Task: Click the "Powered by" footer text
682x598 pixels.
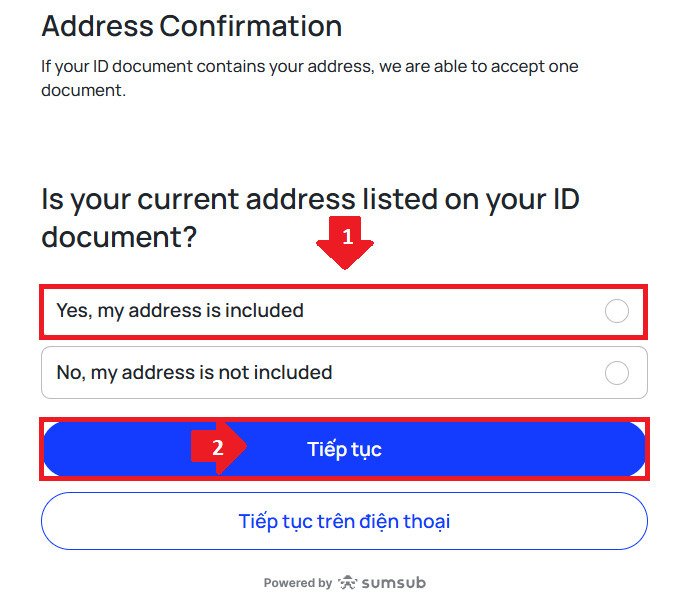Action: point(297,583)
